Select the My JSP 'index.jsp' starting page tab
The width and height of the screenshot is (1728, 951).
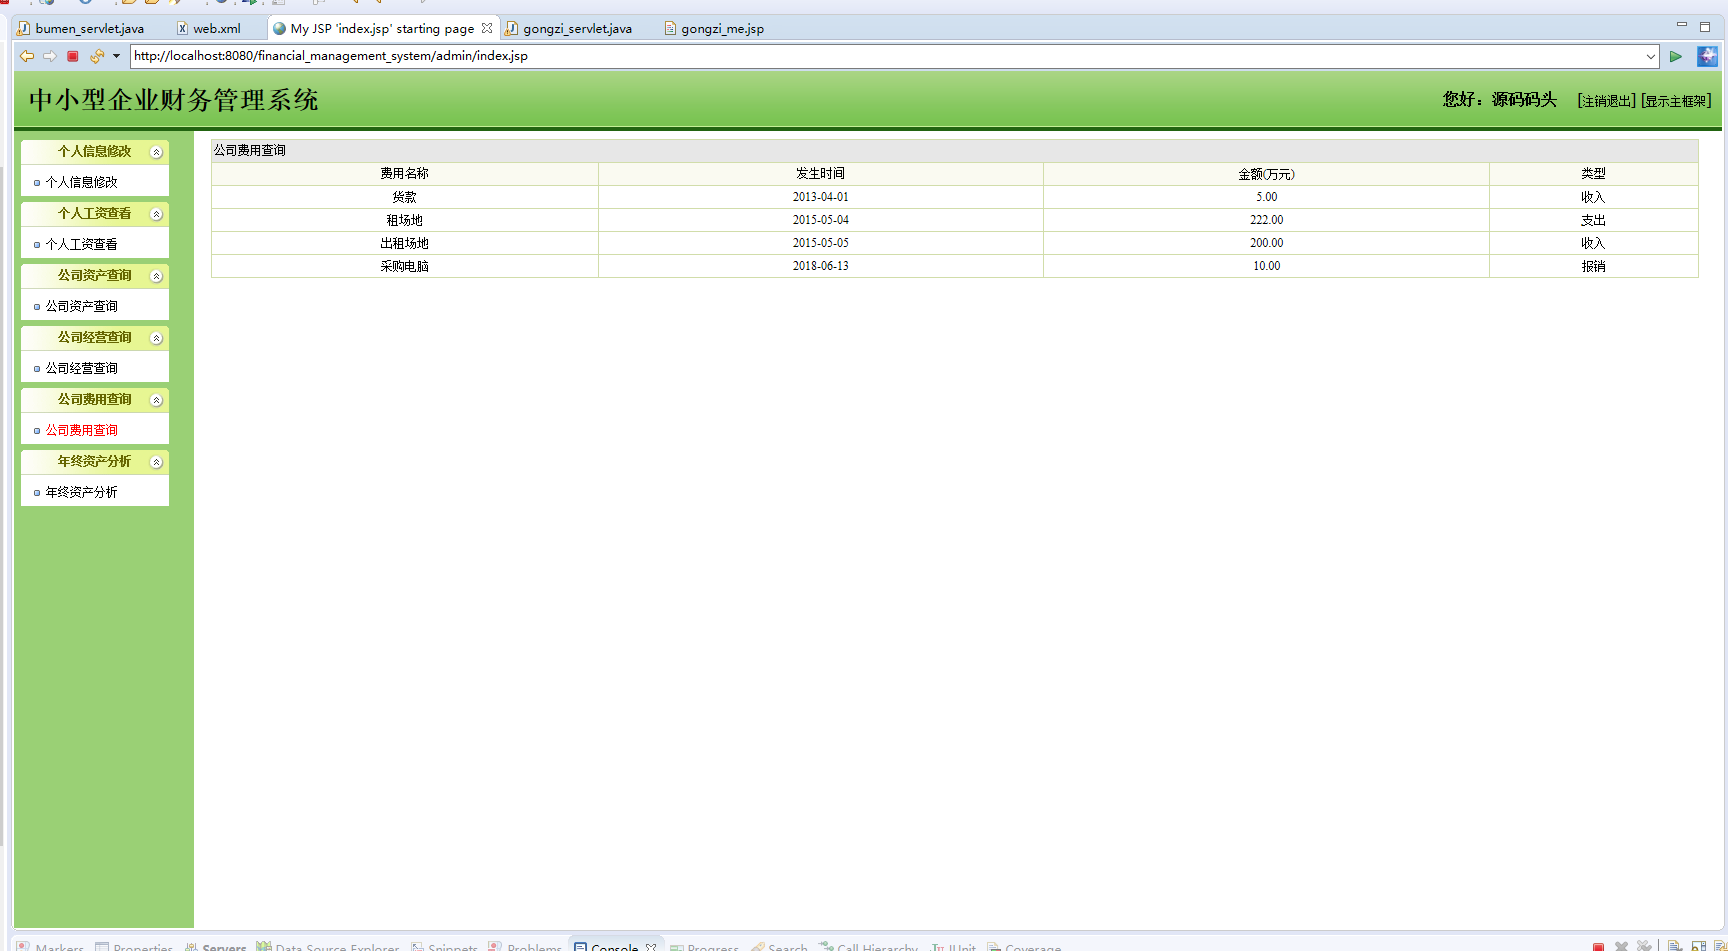tap(382, 28)
